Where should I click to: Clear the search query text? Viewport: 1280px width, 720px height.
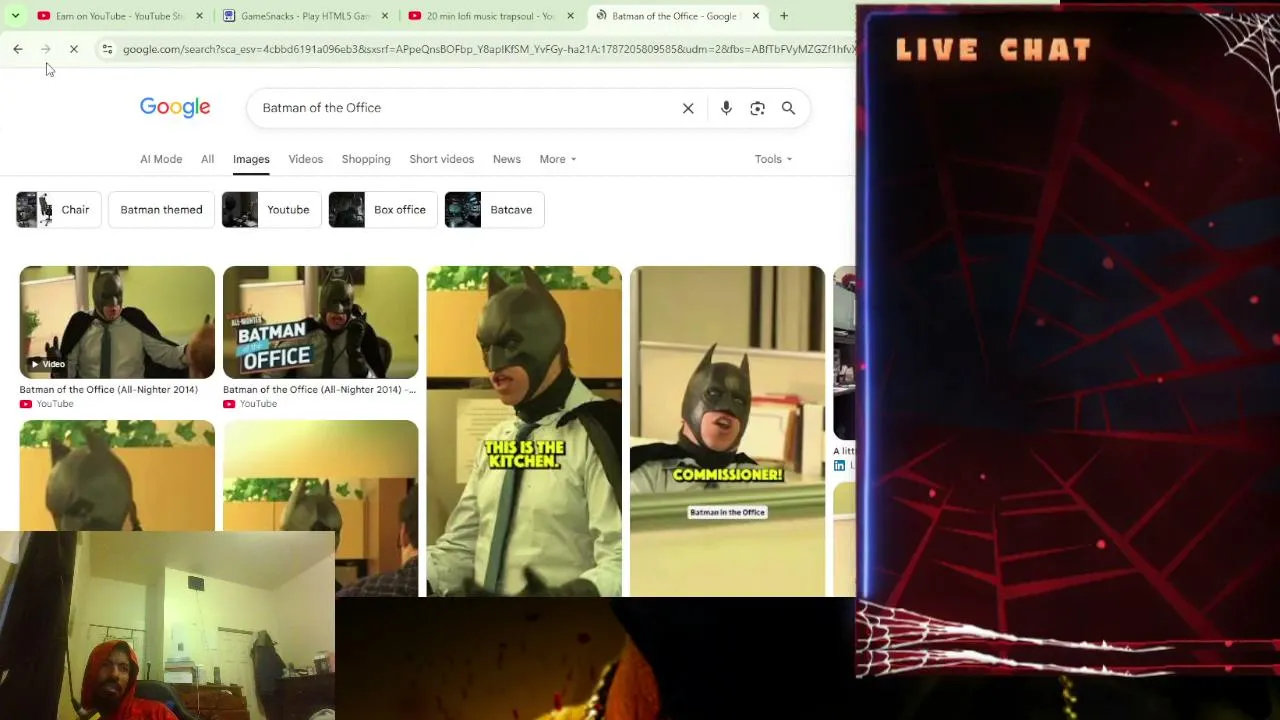[x=688, y=108]
